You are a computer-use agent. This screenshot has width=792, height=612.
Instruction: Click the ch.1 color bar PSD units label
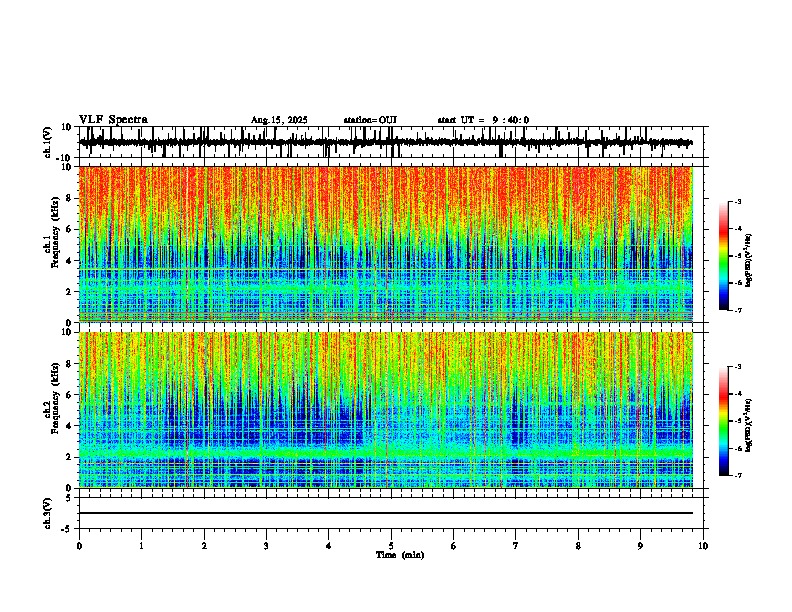(x=748, y=261)
